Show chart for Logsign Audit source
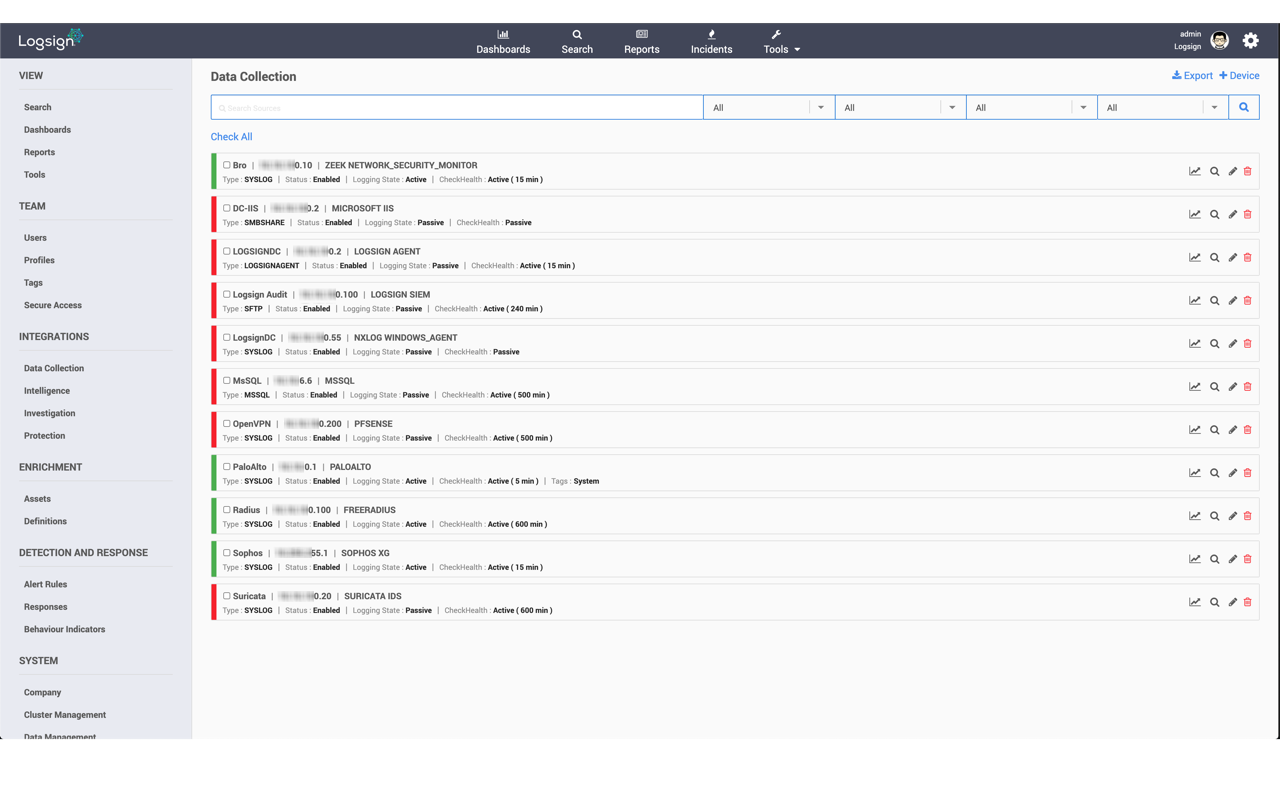This screenshot has width=1280, height=800. (x=1195, y=300)
